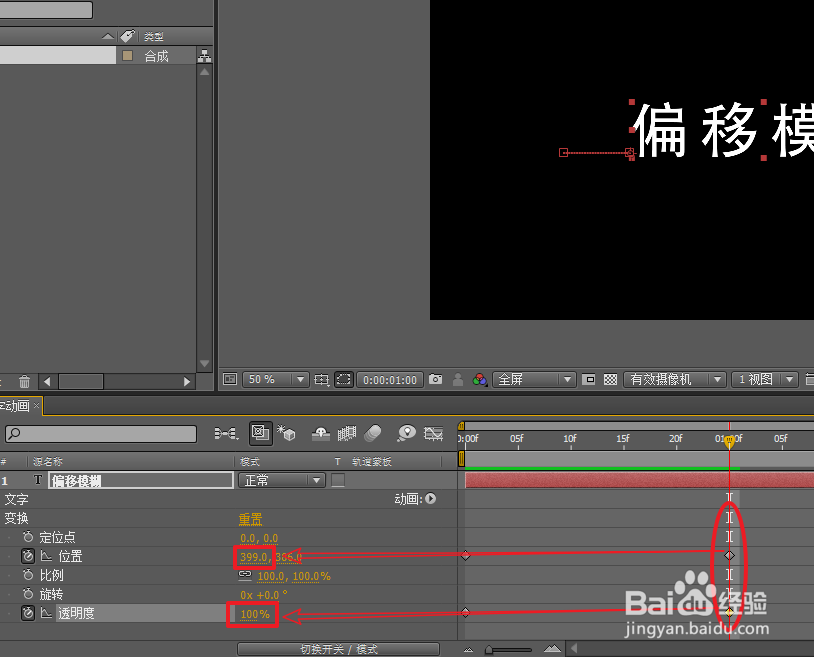Click the 源名称 column header

click(x=47, y=461)
